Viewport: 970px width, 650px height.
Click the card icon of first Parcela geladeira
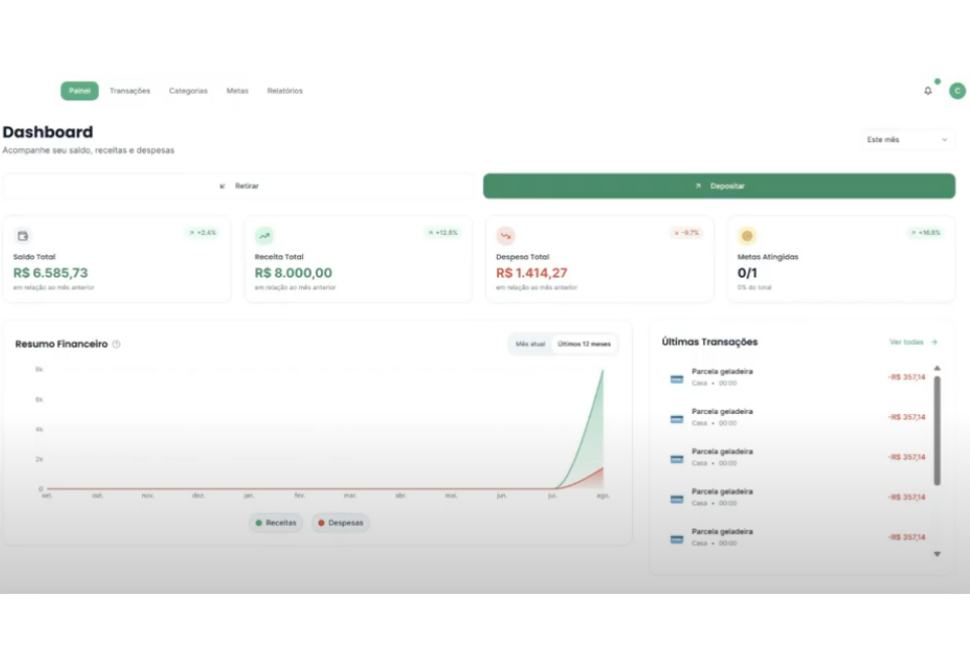[x=677, y=379]
